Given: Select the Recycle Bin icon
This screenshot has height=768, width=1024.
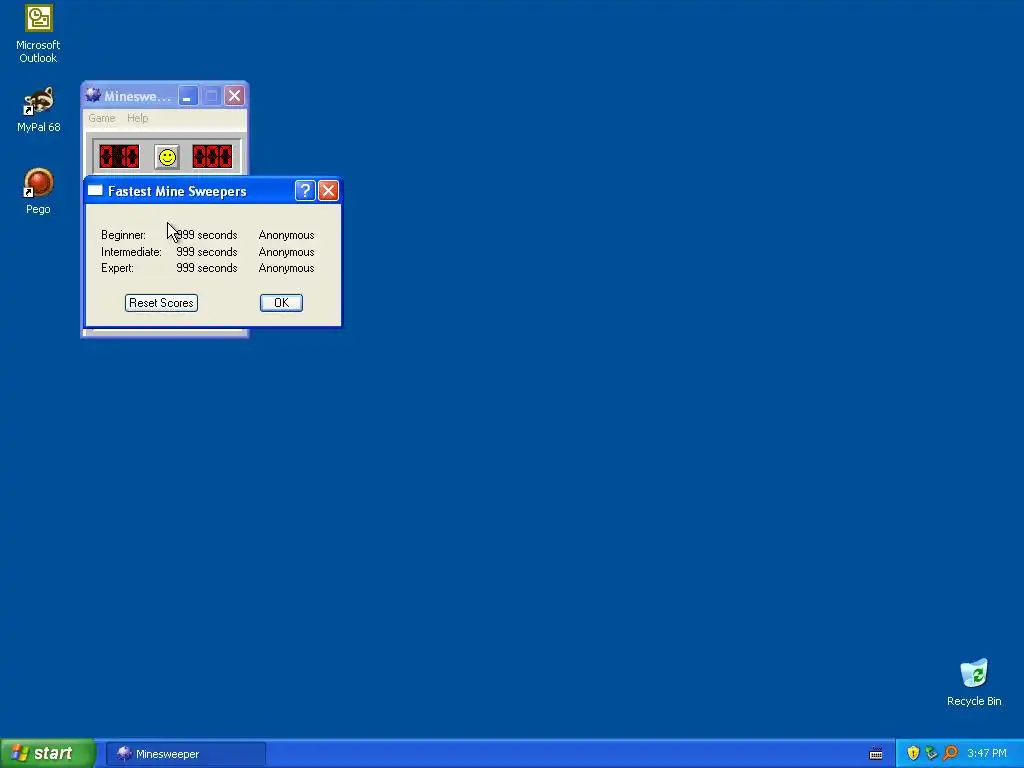Looking at the screenshot, I should (x=974, y=682).
